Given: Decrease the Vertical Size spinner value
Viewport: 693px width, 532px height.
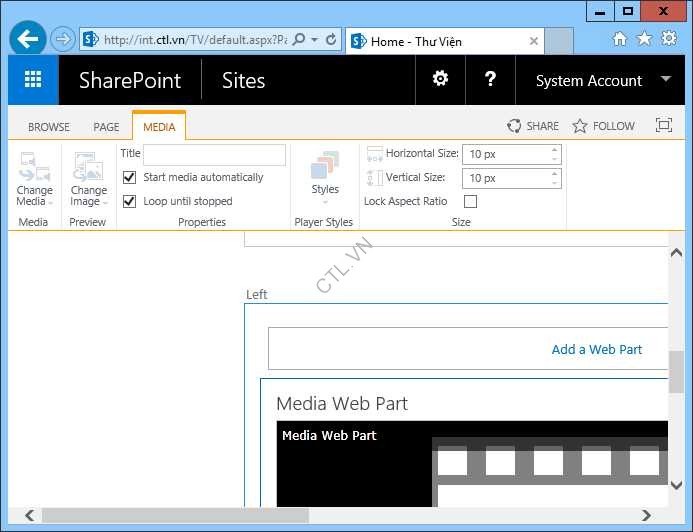Looking at the screenshot, I should [554, 183].
